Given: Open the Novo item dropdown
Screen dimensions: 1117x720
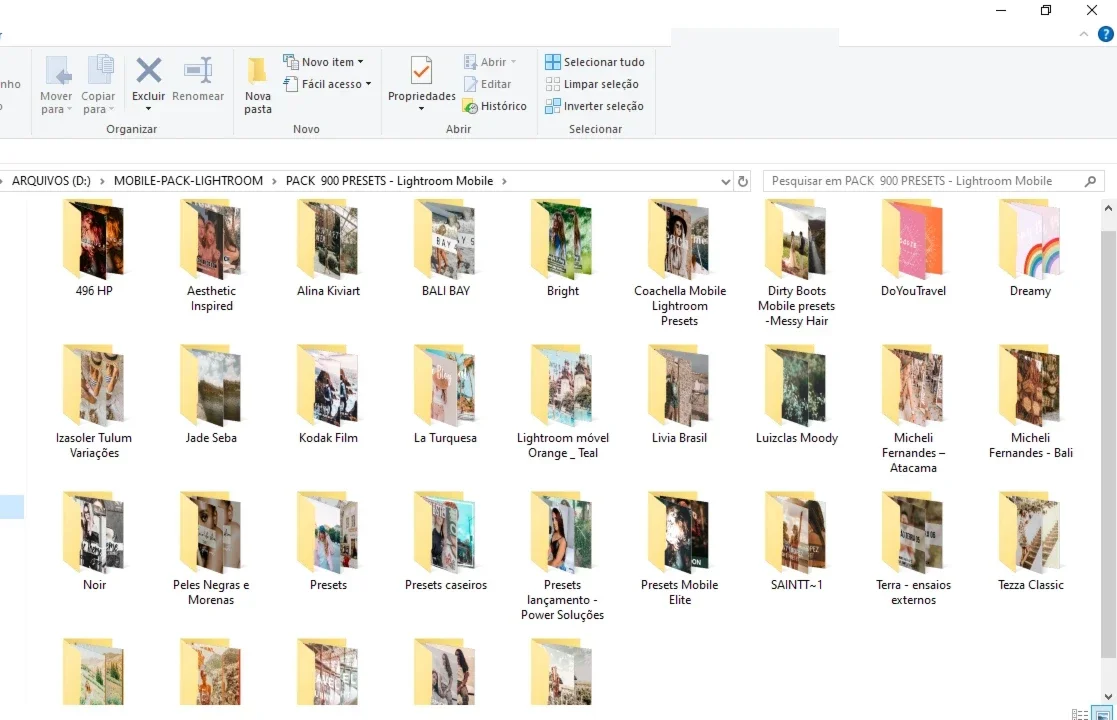Looking at the screenshot, I should 323,62.
